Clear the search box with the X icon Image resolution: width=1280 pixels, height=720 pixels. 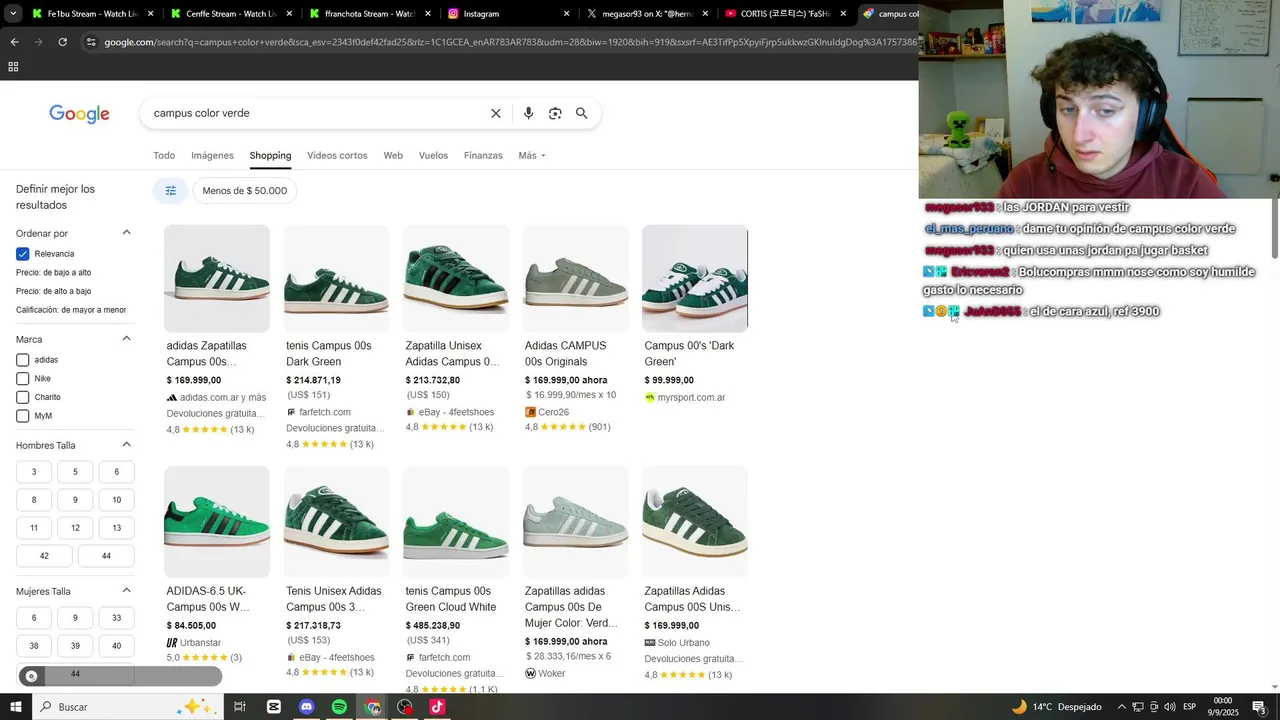(495, 113)
